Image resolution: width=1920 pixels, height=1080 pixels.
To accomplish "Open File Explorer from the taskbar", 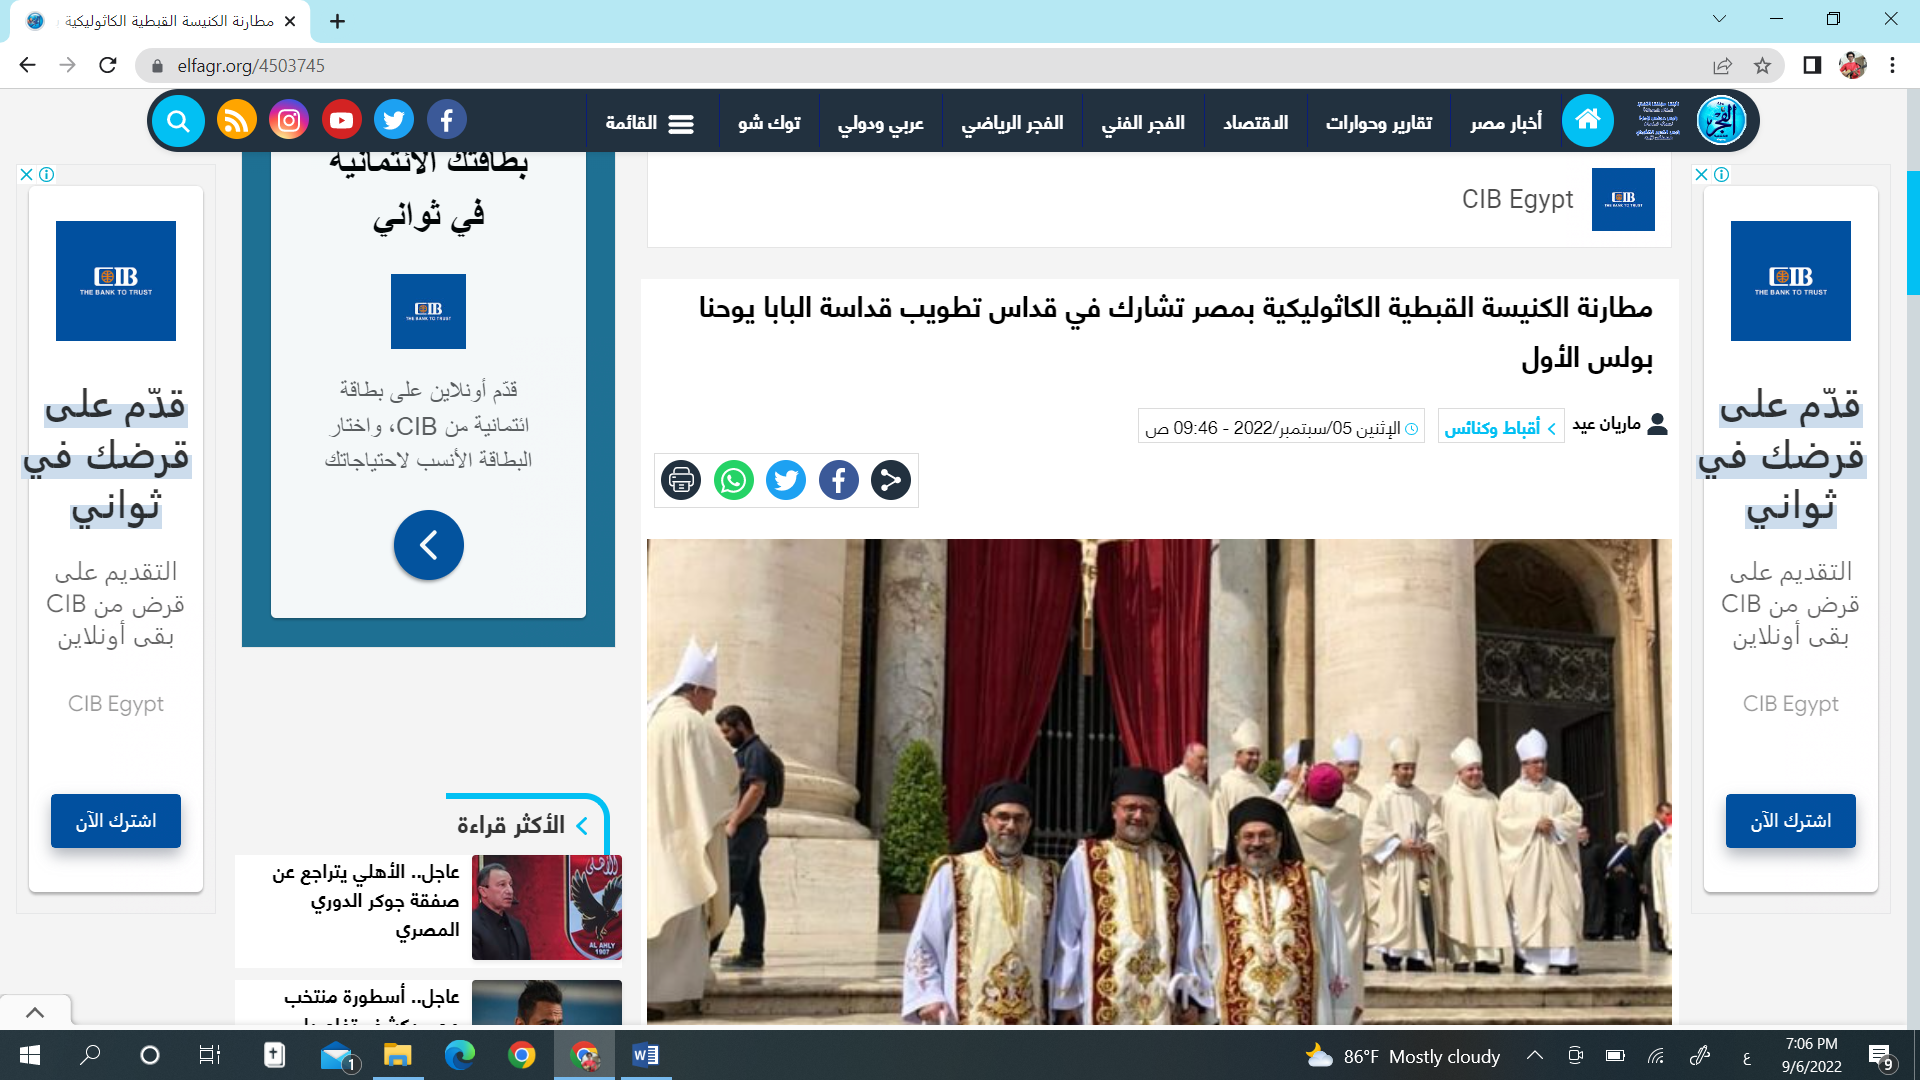I will pos(398,1056).
